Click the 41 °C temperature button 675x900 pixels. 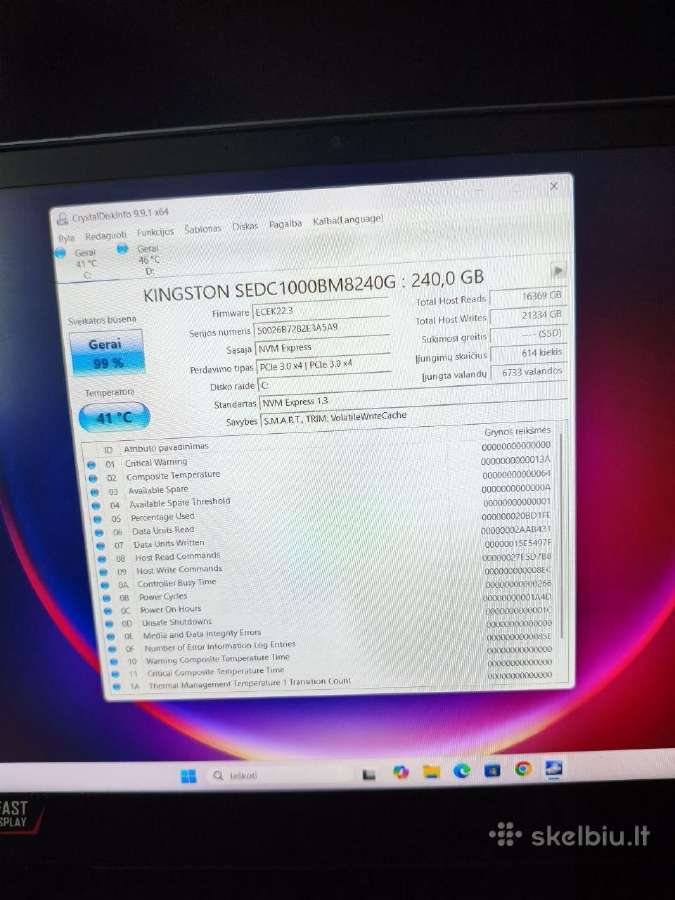pos(114,417)
